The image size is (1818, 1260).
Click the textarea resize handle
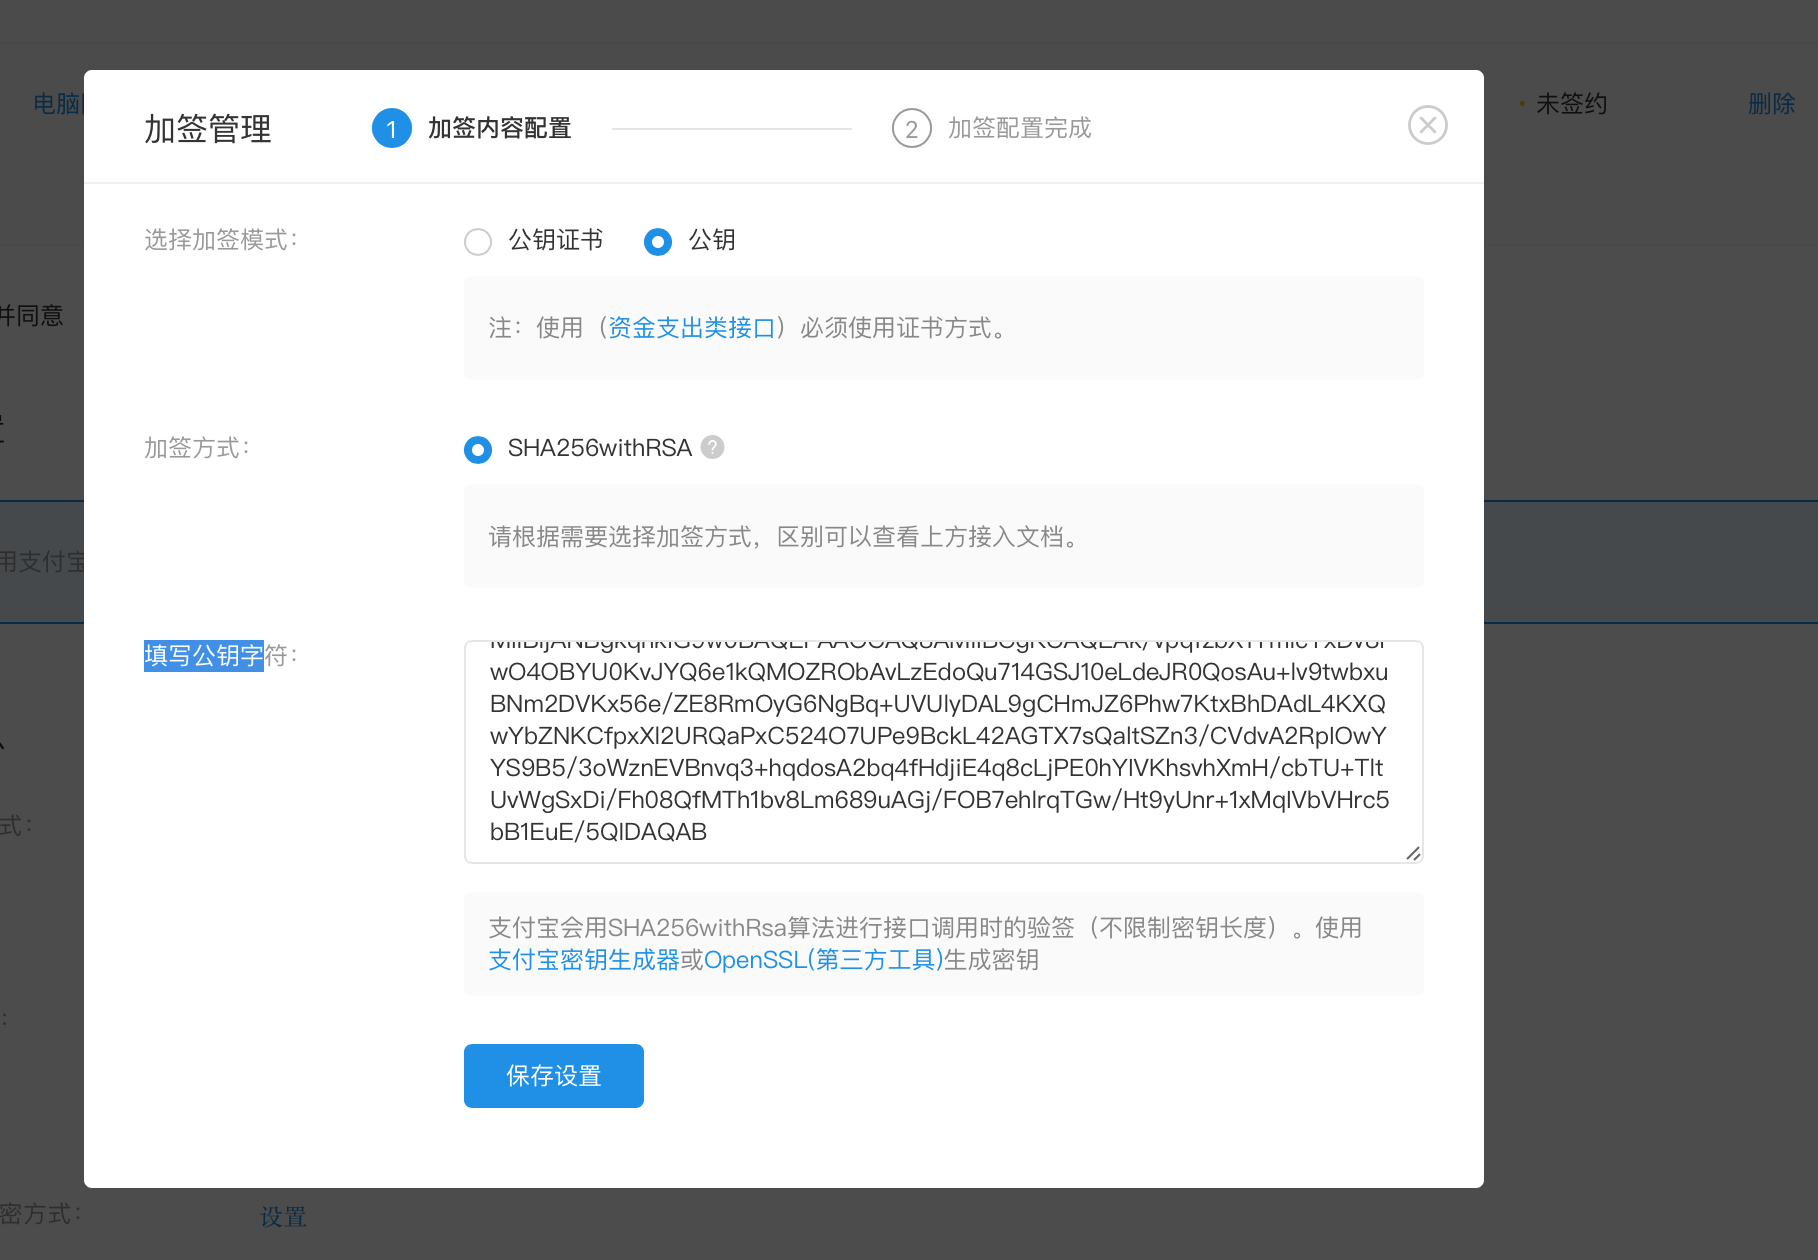(x=1412, y=853)
